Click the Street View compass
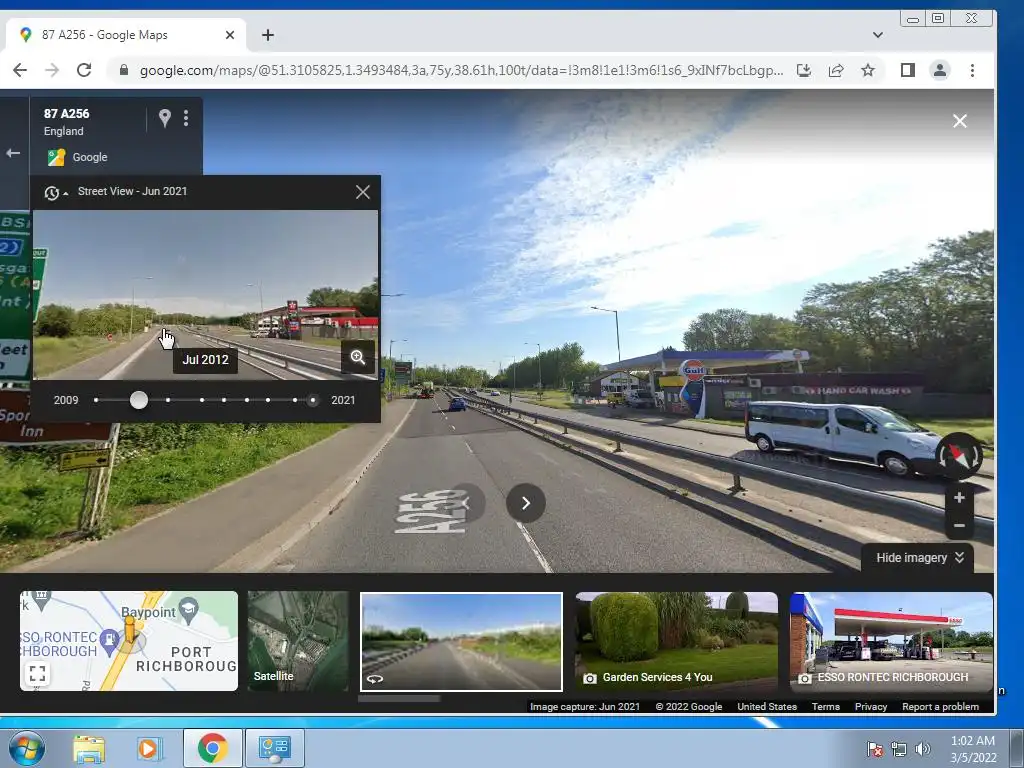 [x=959, y=455]
